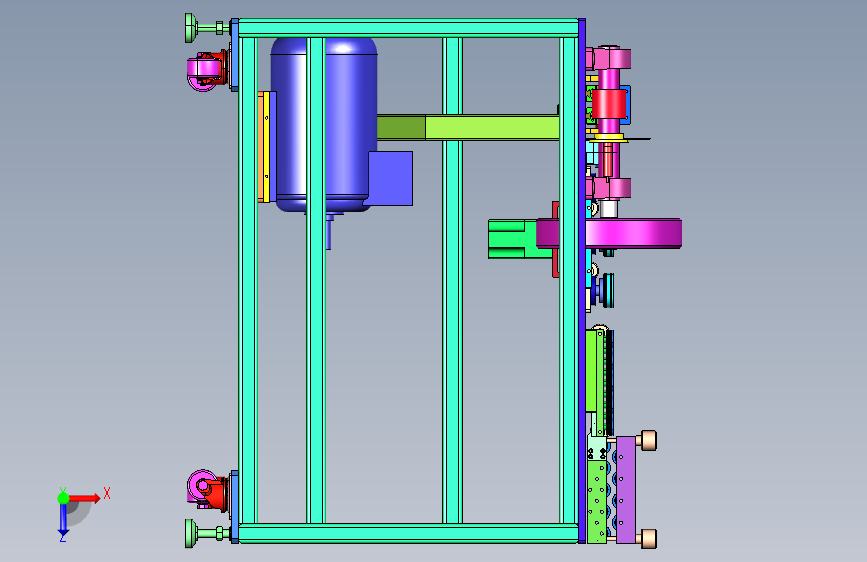Click the red X axis arrow of triad

pyautogui.click(x=86, y=498)
